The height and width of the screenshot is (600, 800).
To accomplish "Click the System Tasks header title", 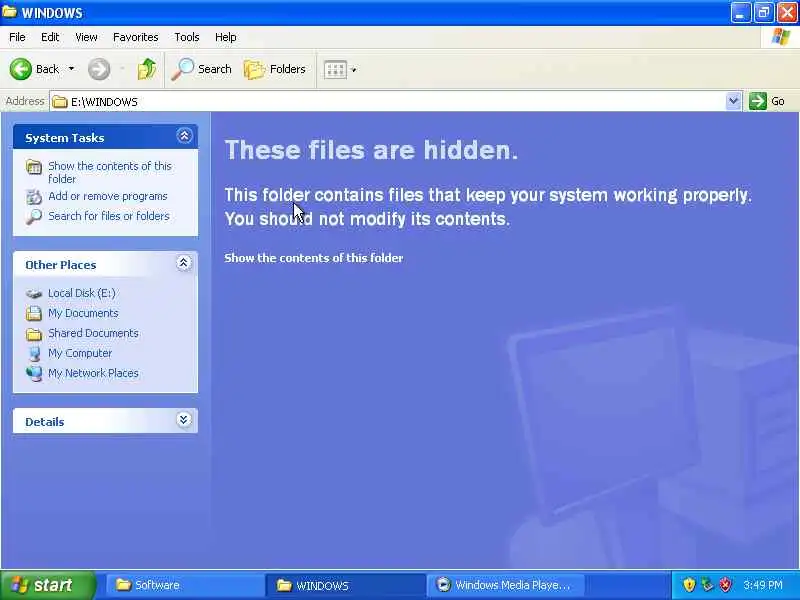I will click(65, 138).
